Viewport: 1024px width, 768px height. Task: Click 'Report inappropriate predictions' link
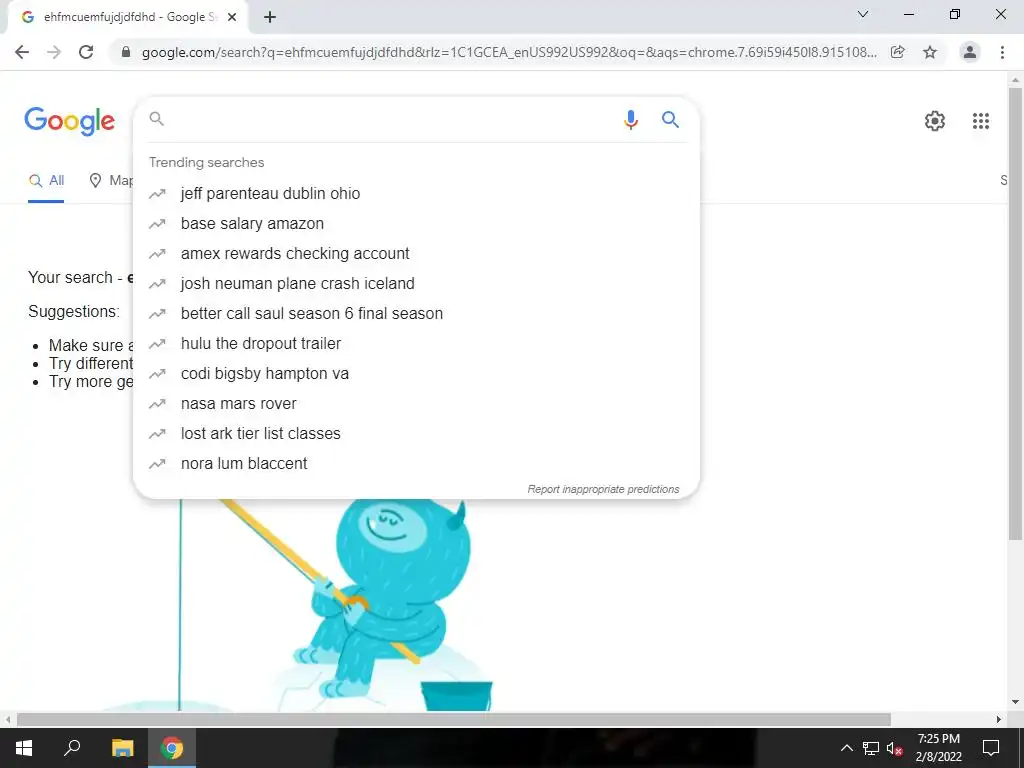pos(603,489)
